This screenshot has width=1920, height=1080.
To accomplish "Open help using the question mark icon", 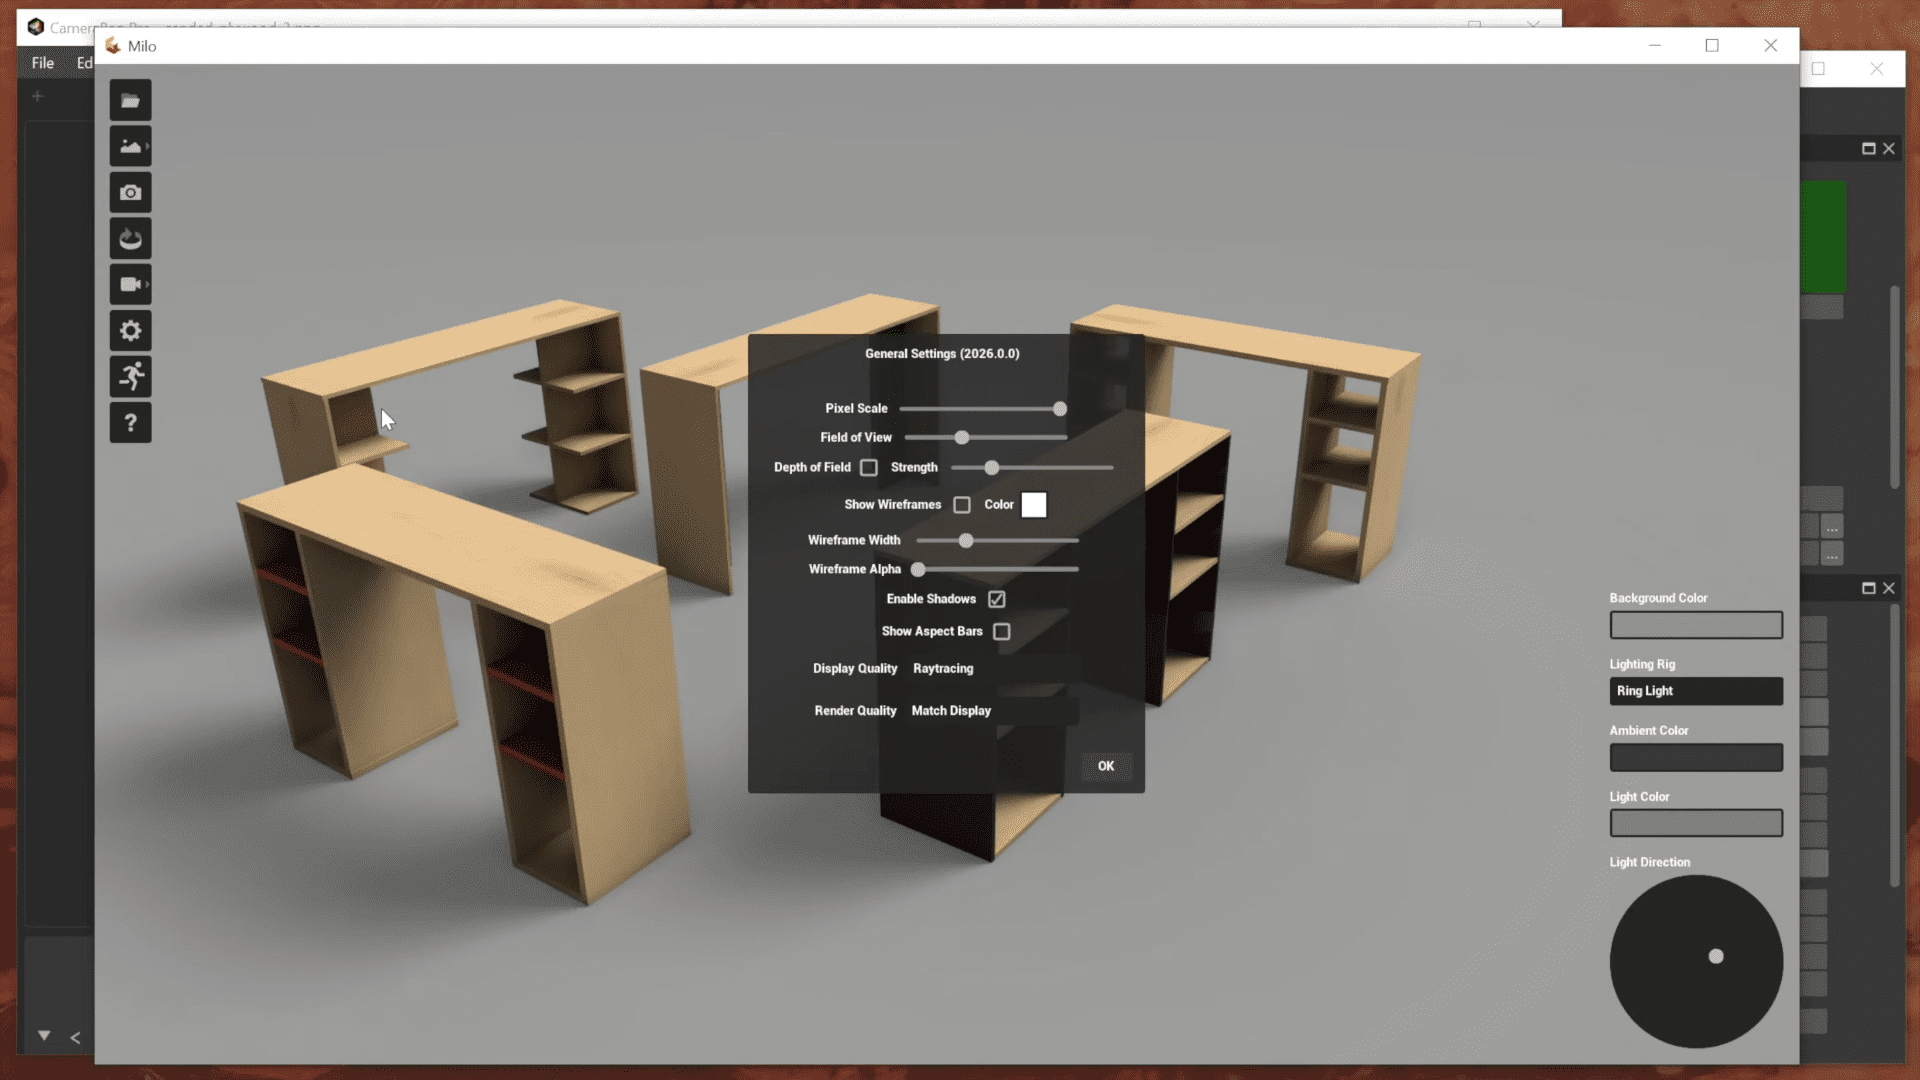I will click(x=130, y=422).
